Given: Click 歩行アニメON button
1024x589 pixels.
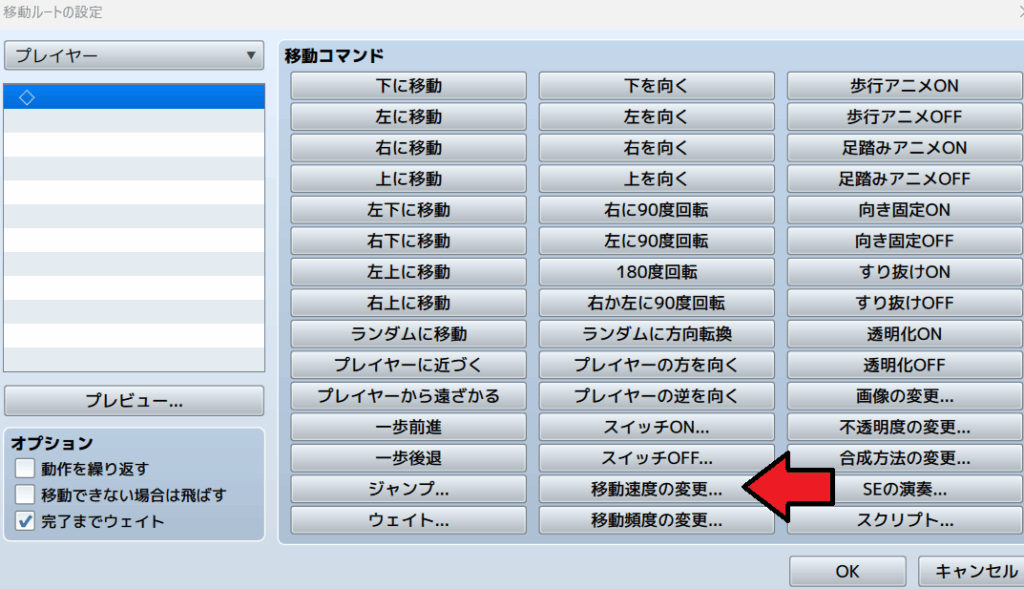Looking at the screenshot, I should pyautogui.click(x=905, y=86).
